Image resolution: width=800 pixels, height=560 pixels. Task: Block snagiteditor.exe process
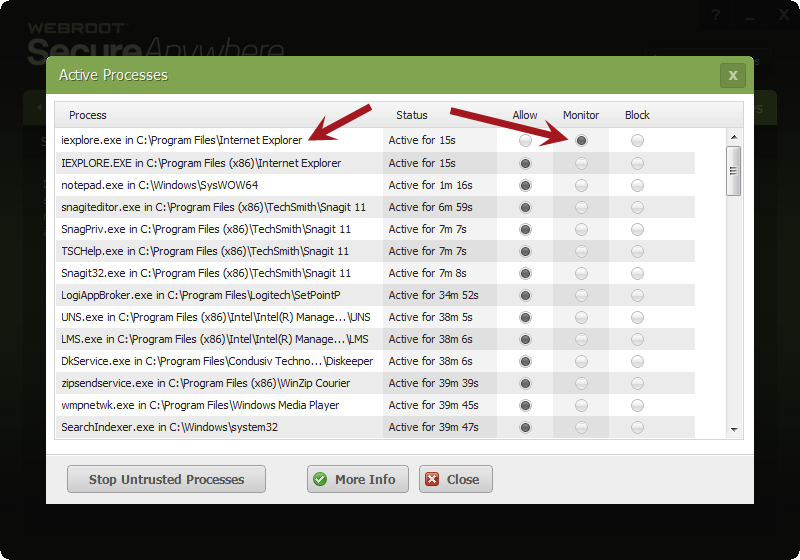click(637, 207)
